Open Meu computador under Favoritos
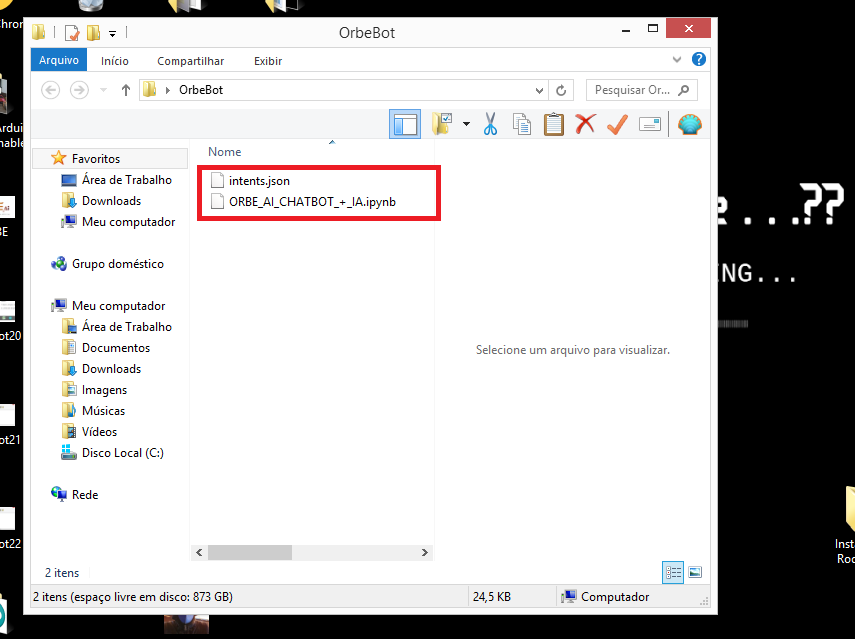This screenshot has width=855, height=639. coord(128,222)
